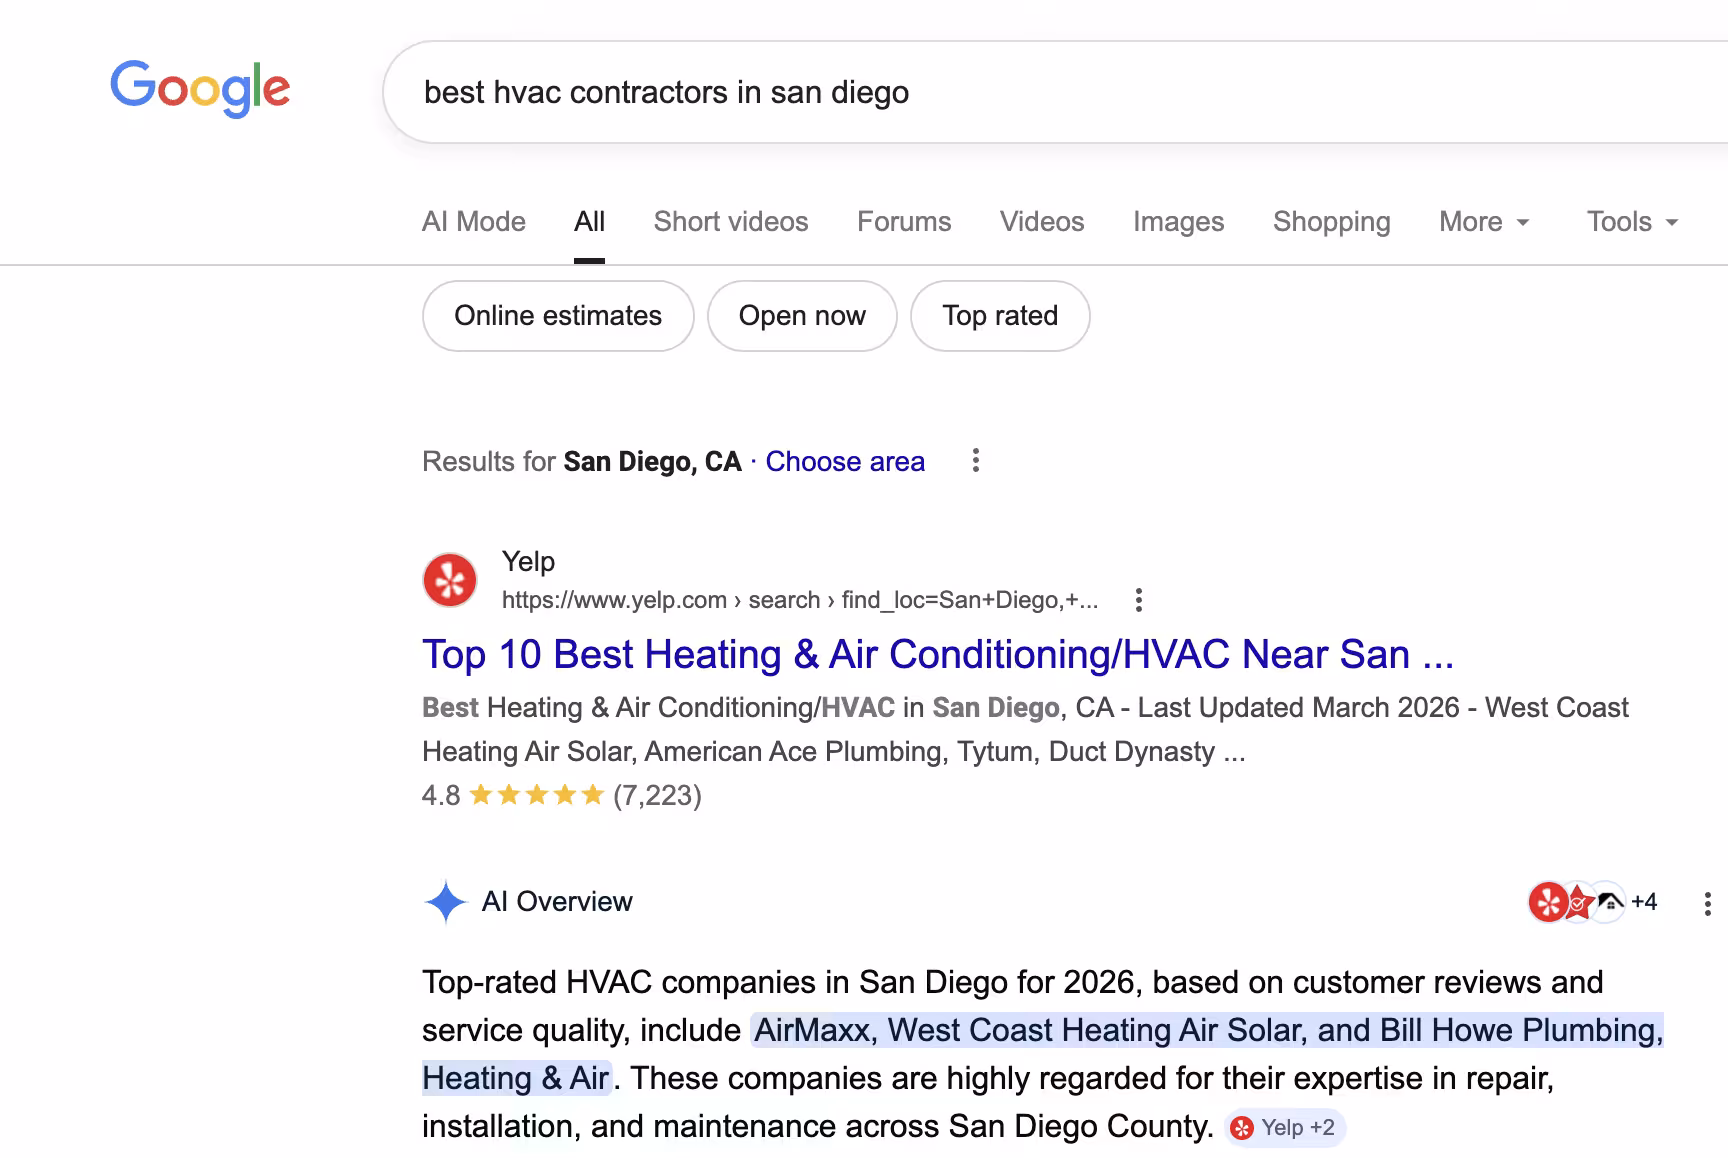Switch to the AI Mode tab
The image size is (1728, 1158).
click(474, 222)
